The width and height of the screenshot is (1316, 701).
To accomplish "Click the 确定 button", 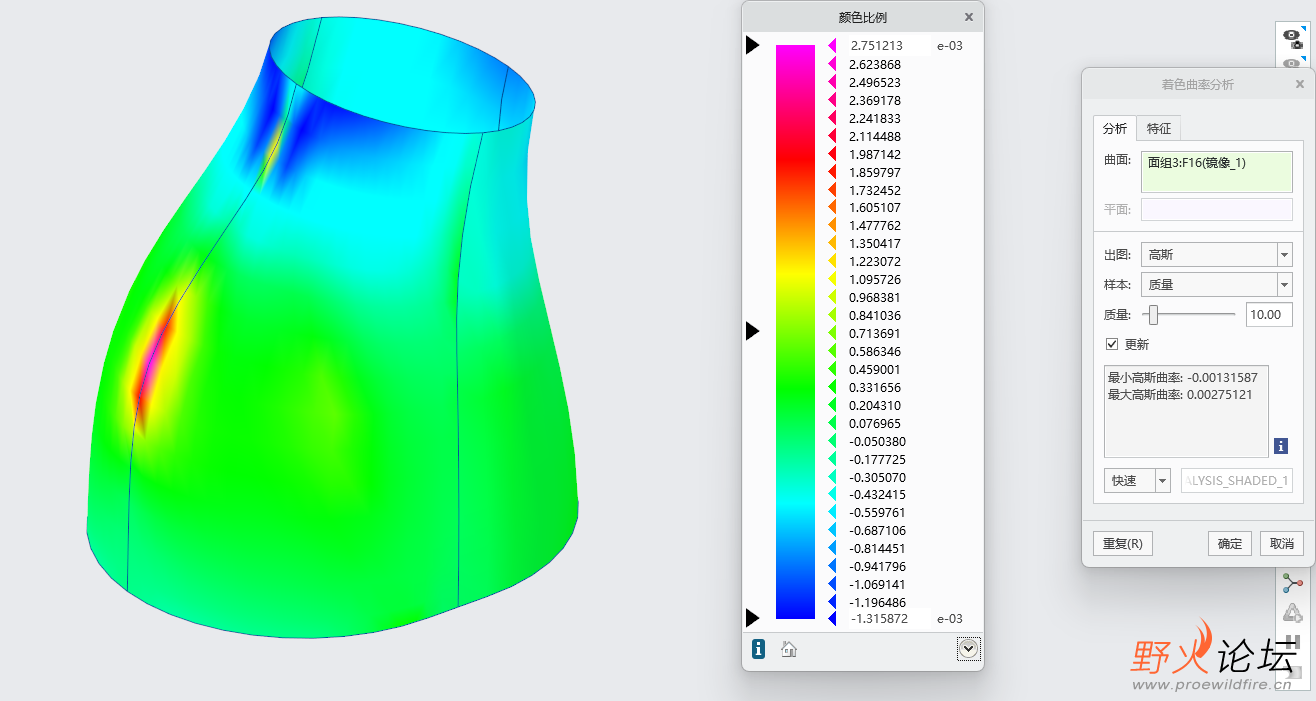I will [x=1230, y=543].
